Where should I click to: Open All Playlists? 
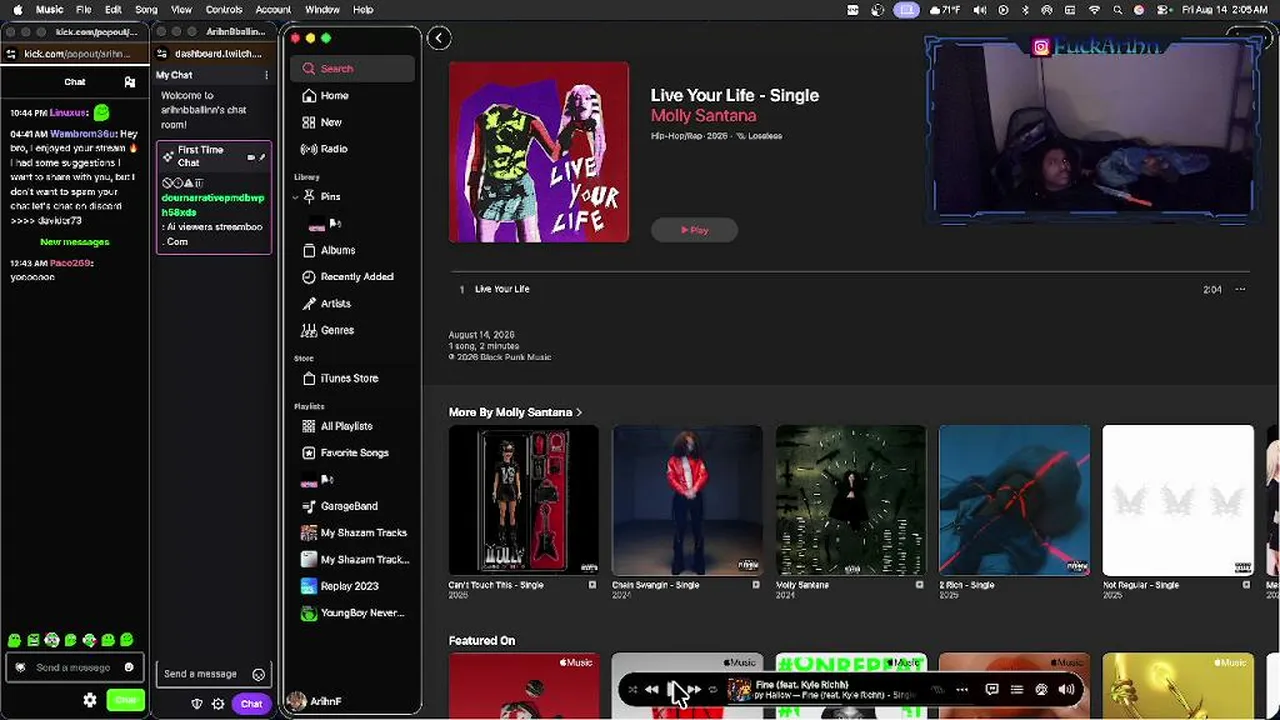click(x=346, y=426)
